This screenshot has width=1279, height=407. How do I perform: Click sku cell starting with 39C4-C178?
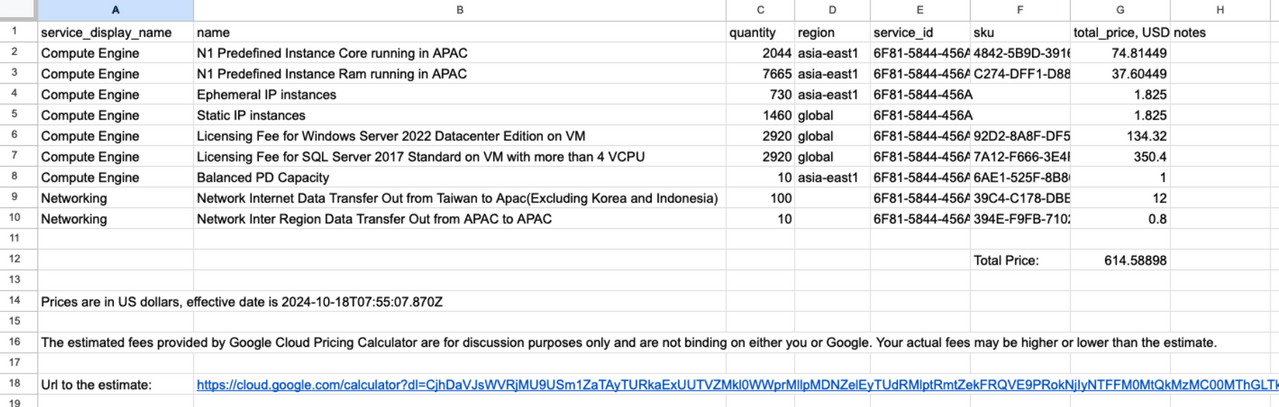tap(1020, 198)
